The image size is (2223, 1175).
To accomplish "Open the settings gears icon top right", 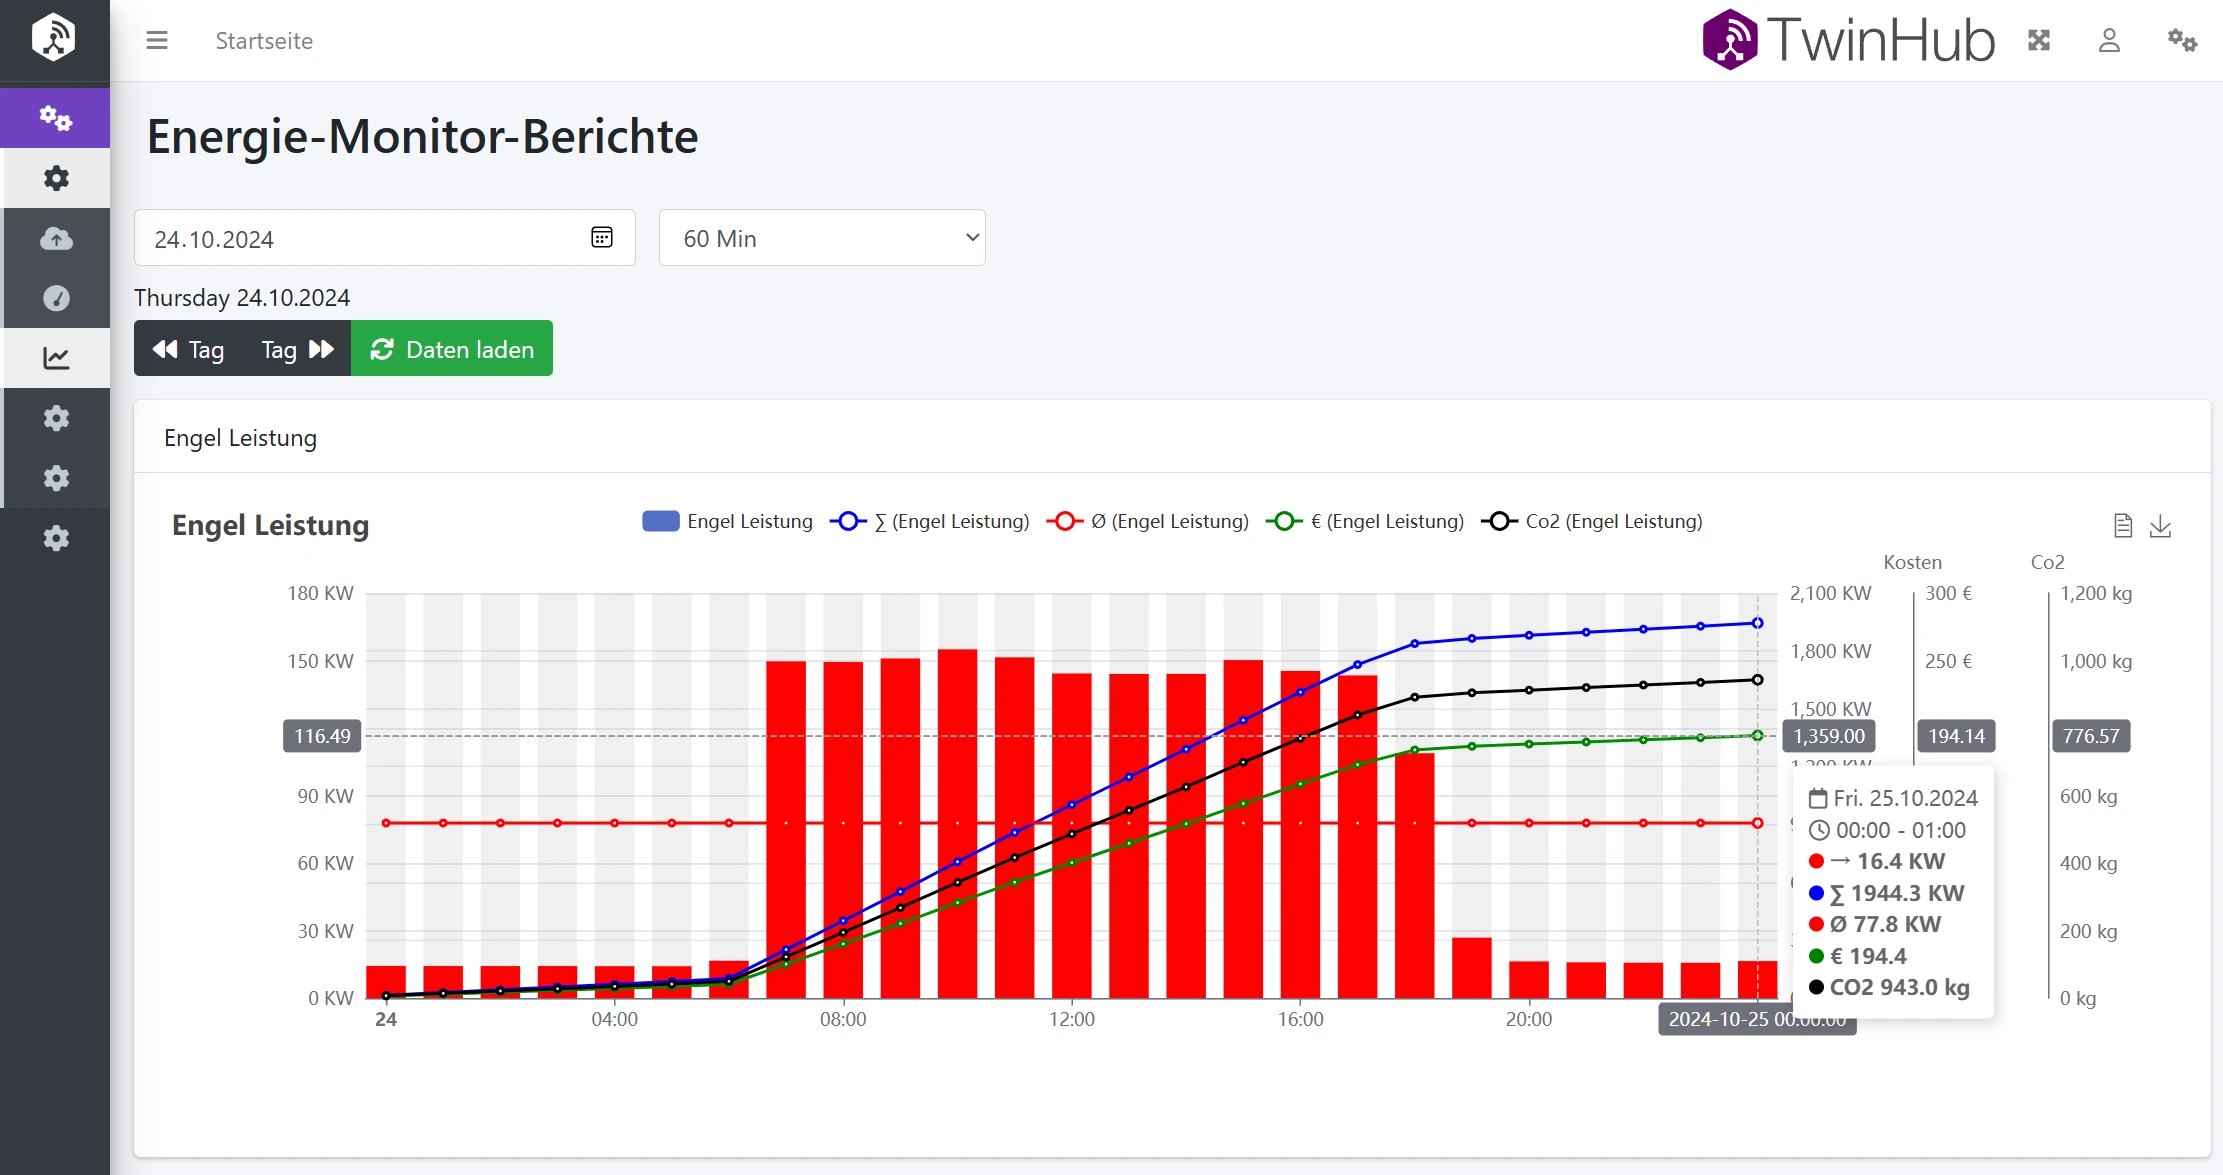I will click(x=2182, y=41).
